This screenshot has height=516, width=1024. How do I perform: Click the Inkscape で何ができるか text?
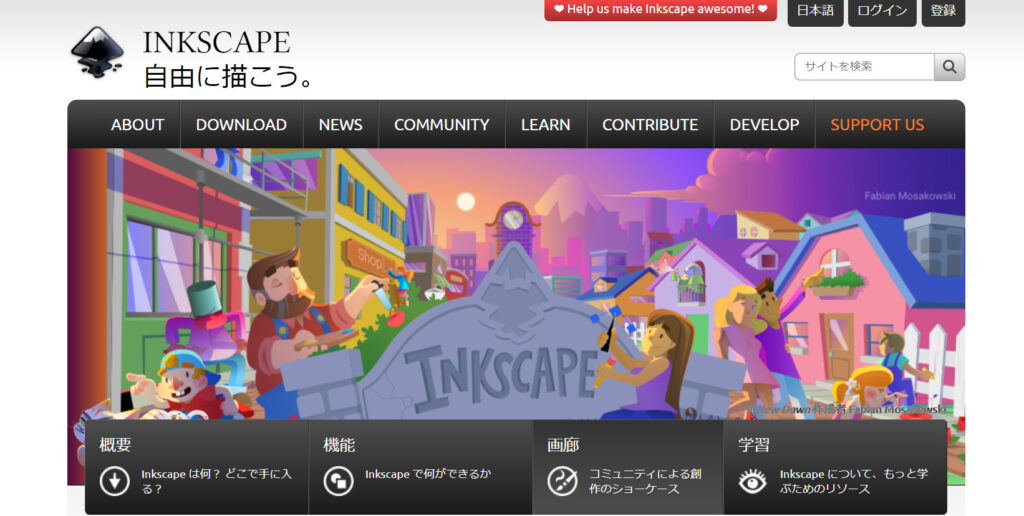coord(428,474)
